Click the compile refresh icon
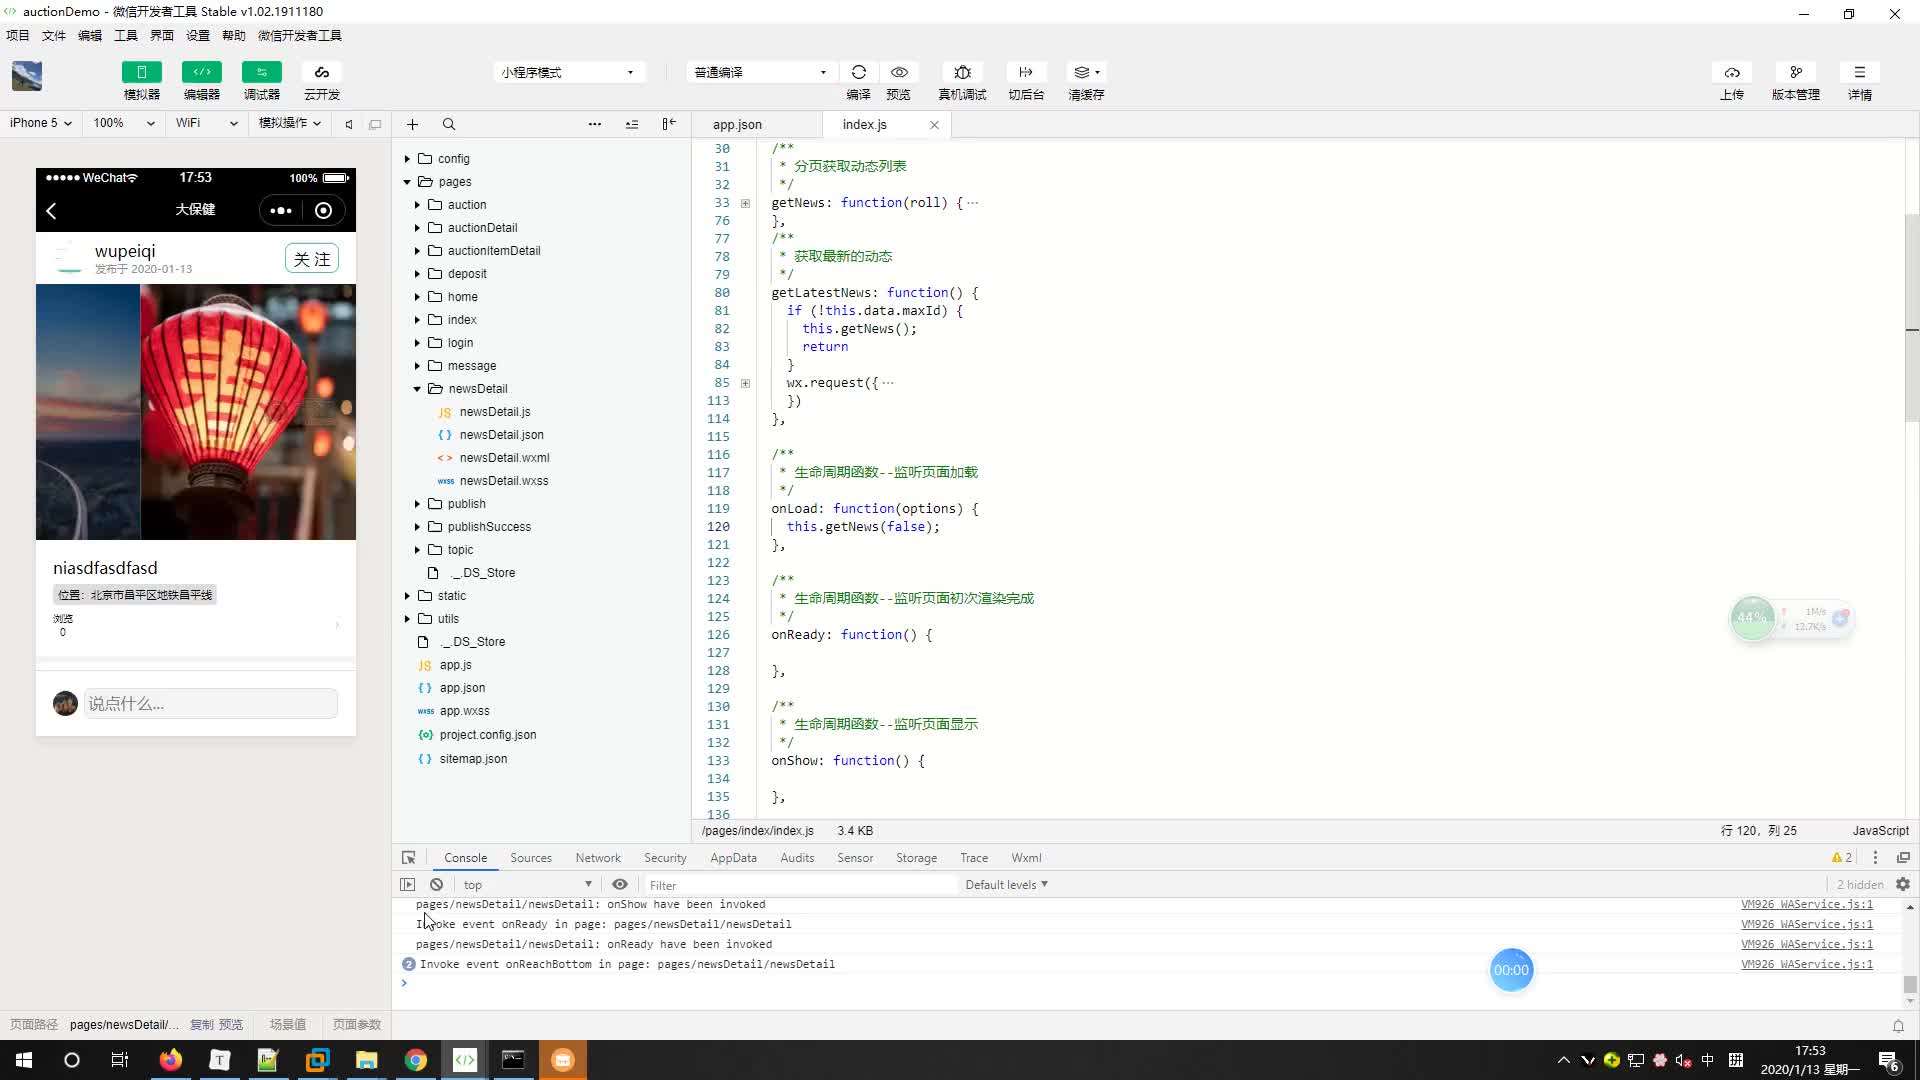Screen dimensions: 1920x1080 859,72
